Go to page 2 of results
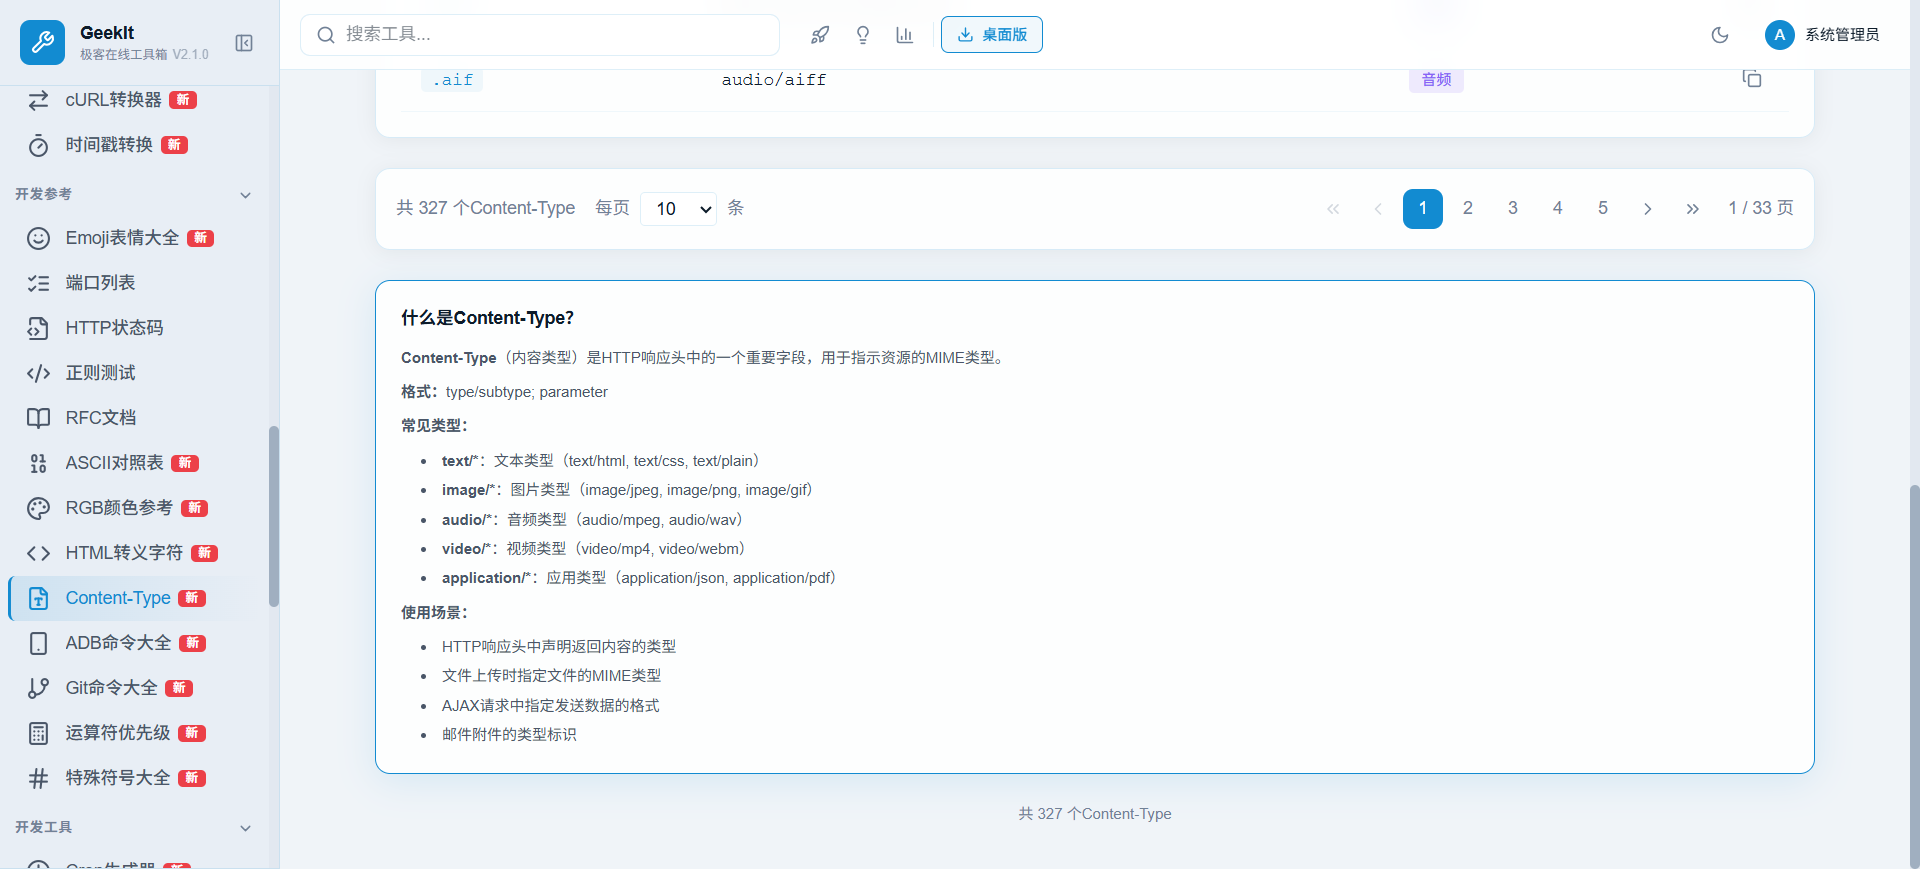 point(1468,208)
